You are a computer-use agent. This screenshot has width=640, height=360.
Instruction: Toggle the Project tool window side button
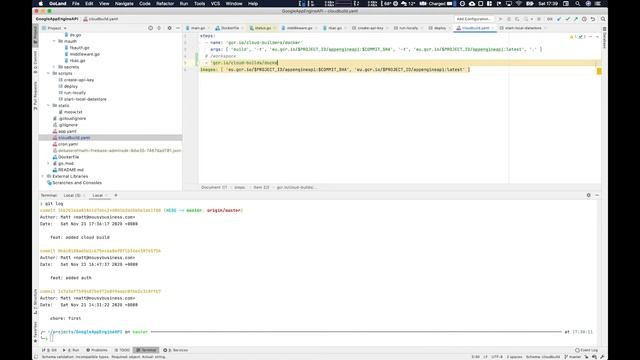[35, 36]
